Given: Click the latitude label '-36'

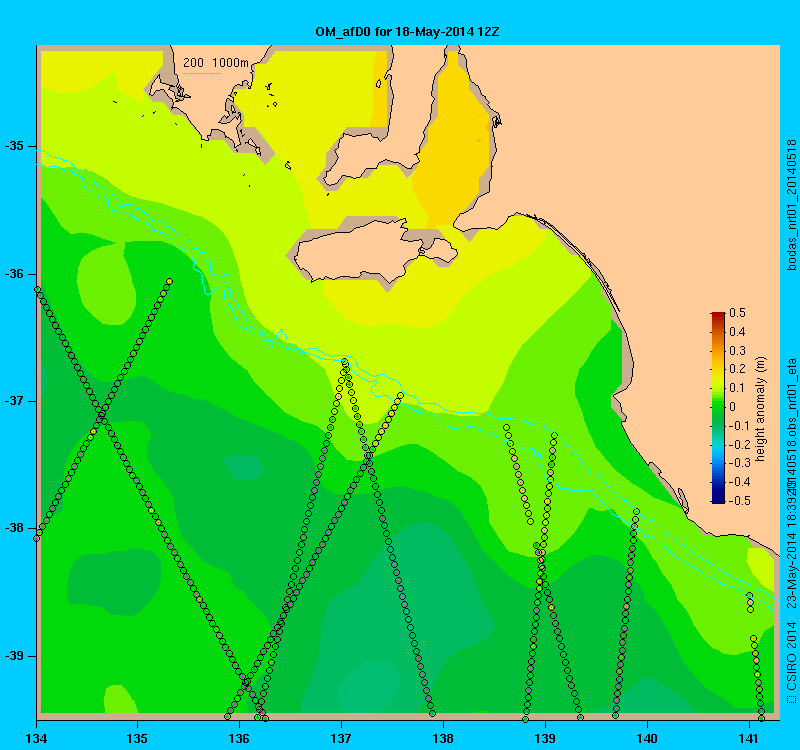Looking at the screenshot, I should pos(14,274).
